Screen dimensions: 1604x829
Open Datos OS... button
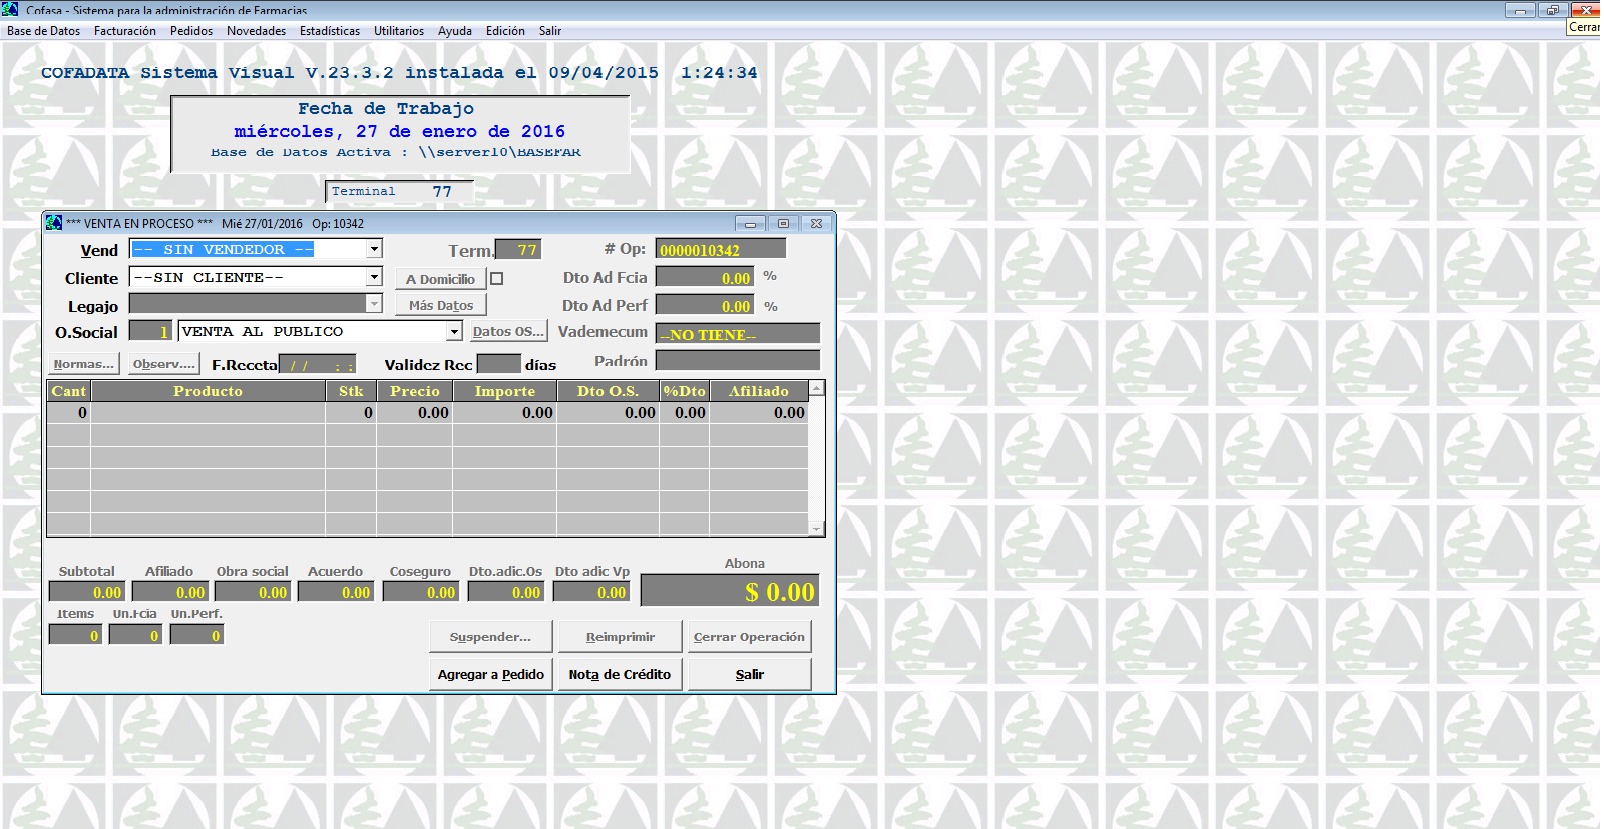tap(507, 331)
